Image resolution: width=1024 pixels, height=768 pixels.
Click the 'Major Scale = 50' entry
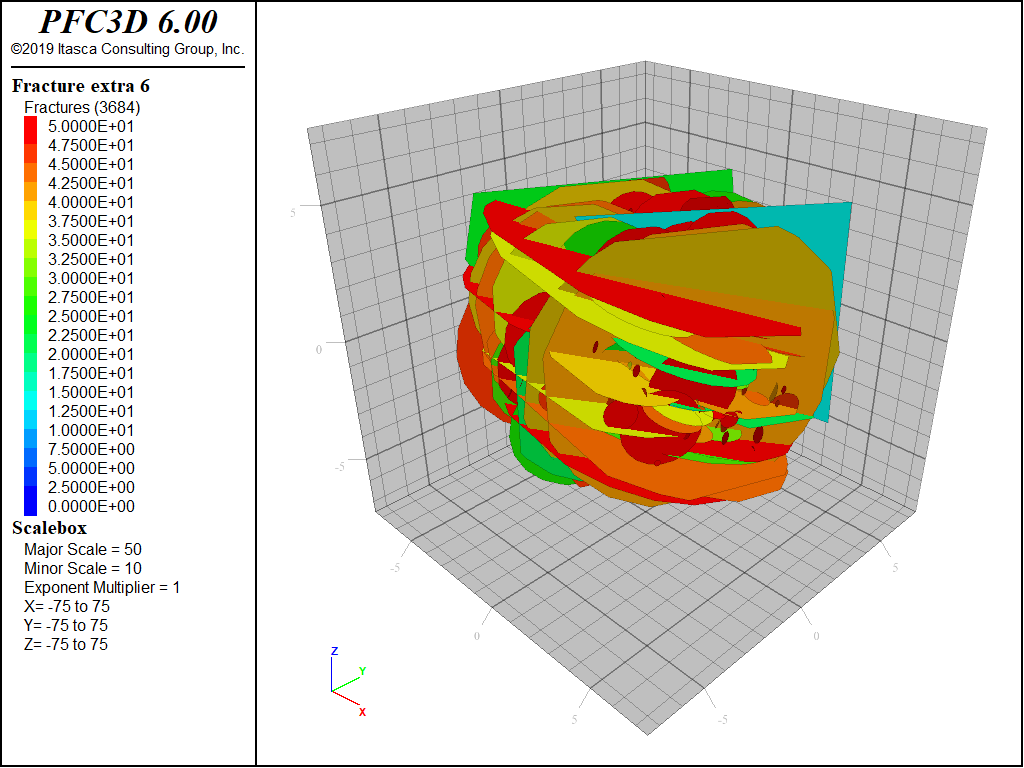click(x=83, y=549)
